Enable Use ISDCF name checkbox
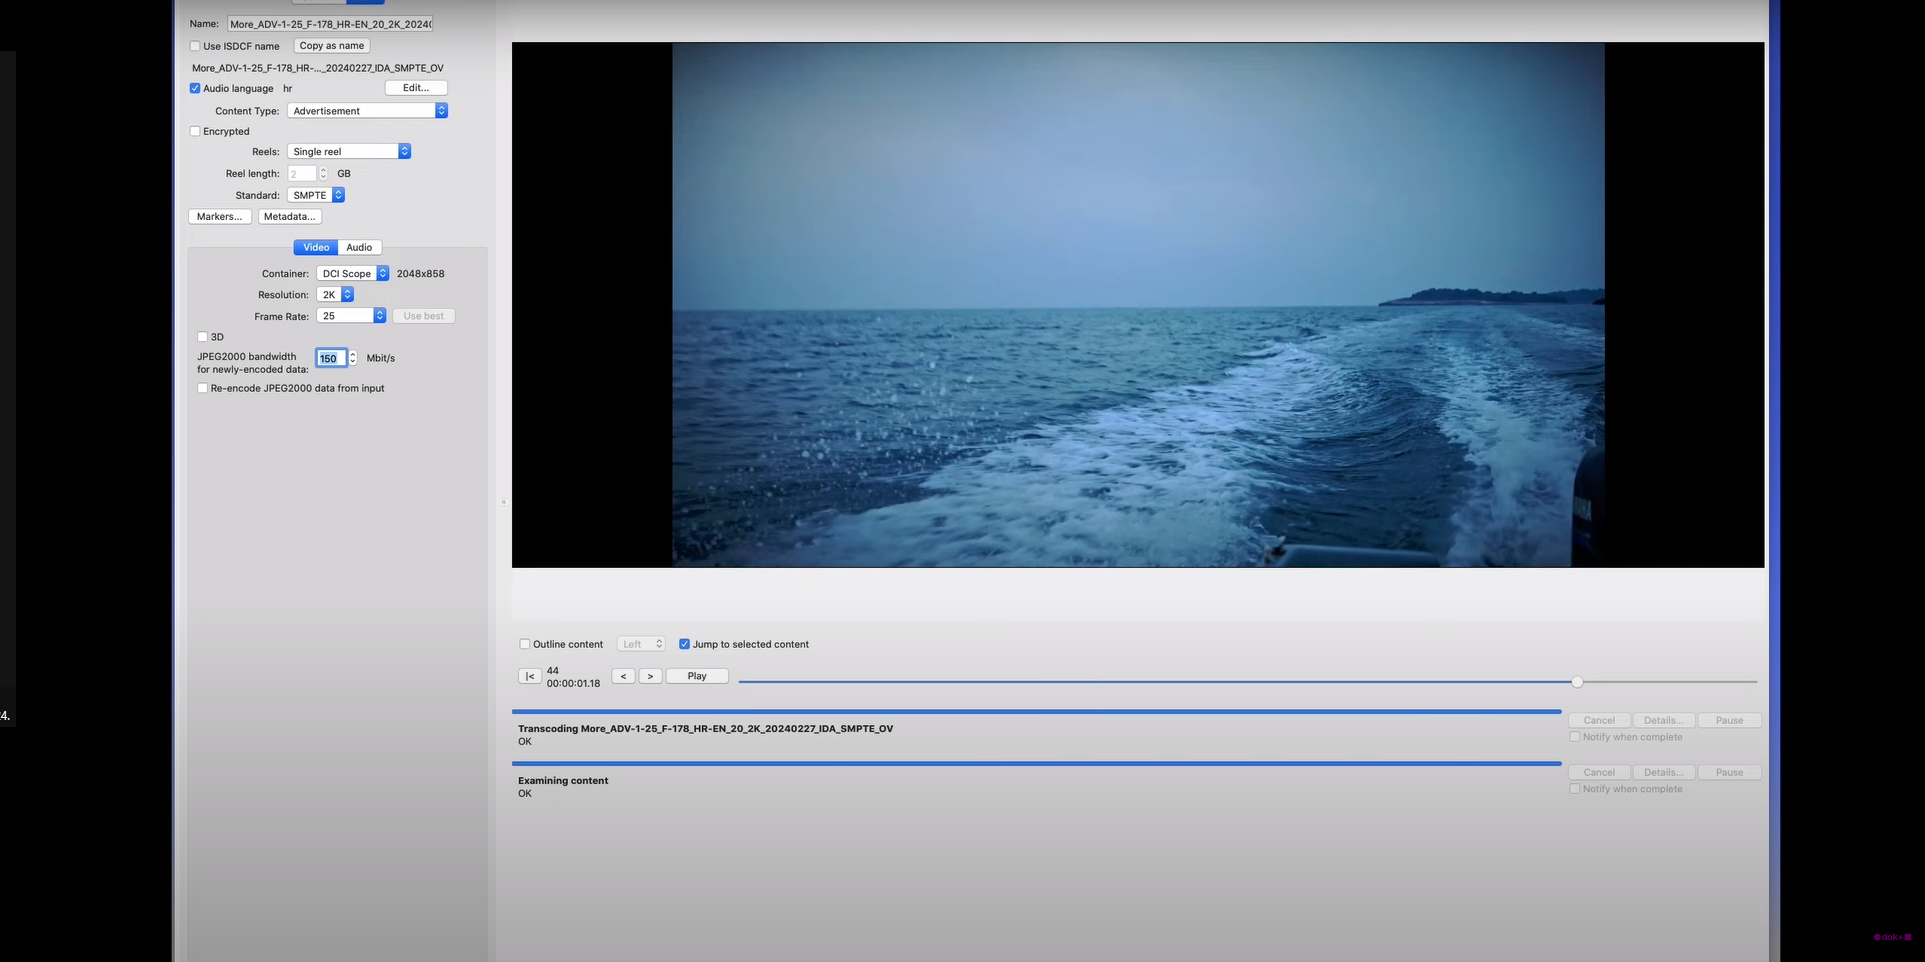 click(195, 46)
